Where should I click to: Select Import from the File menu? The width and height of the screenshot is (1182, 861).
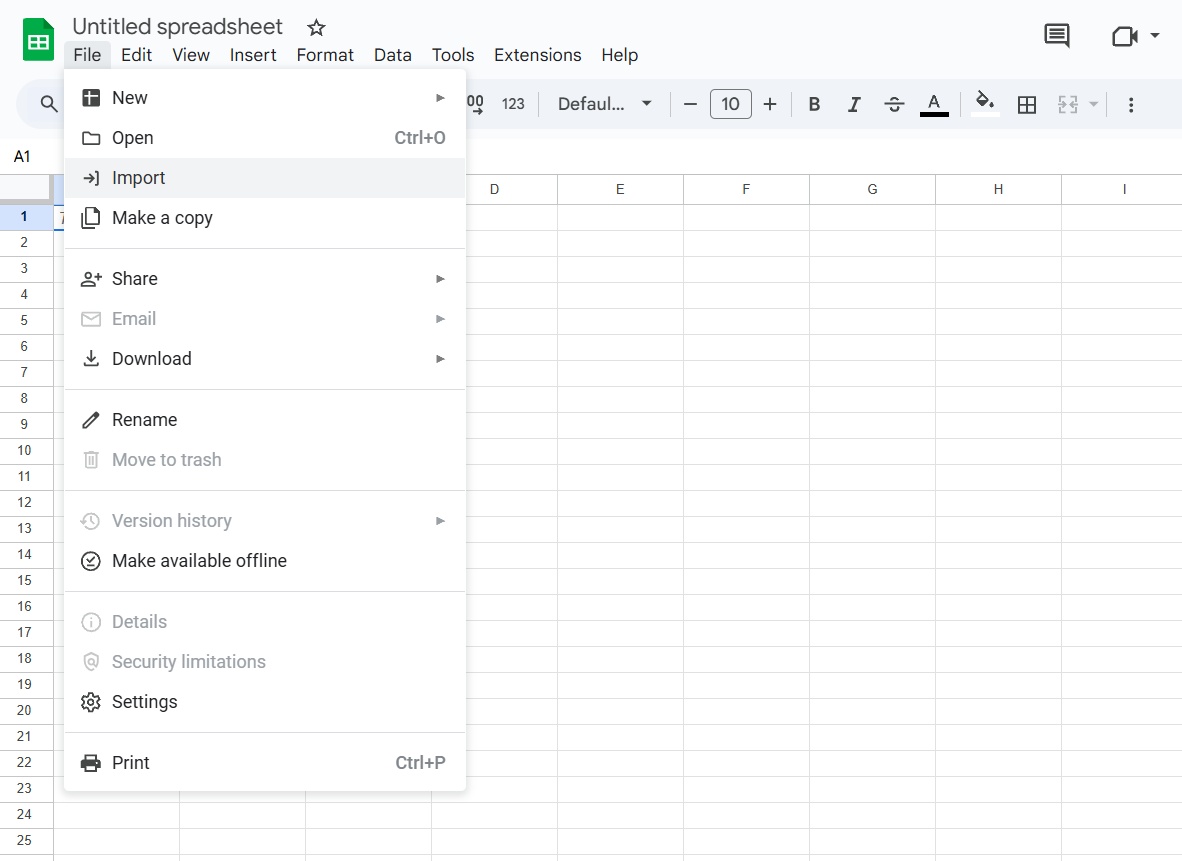[x=139, y=178]
